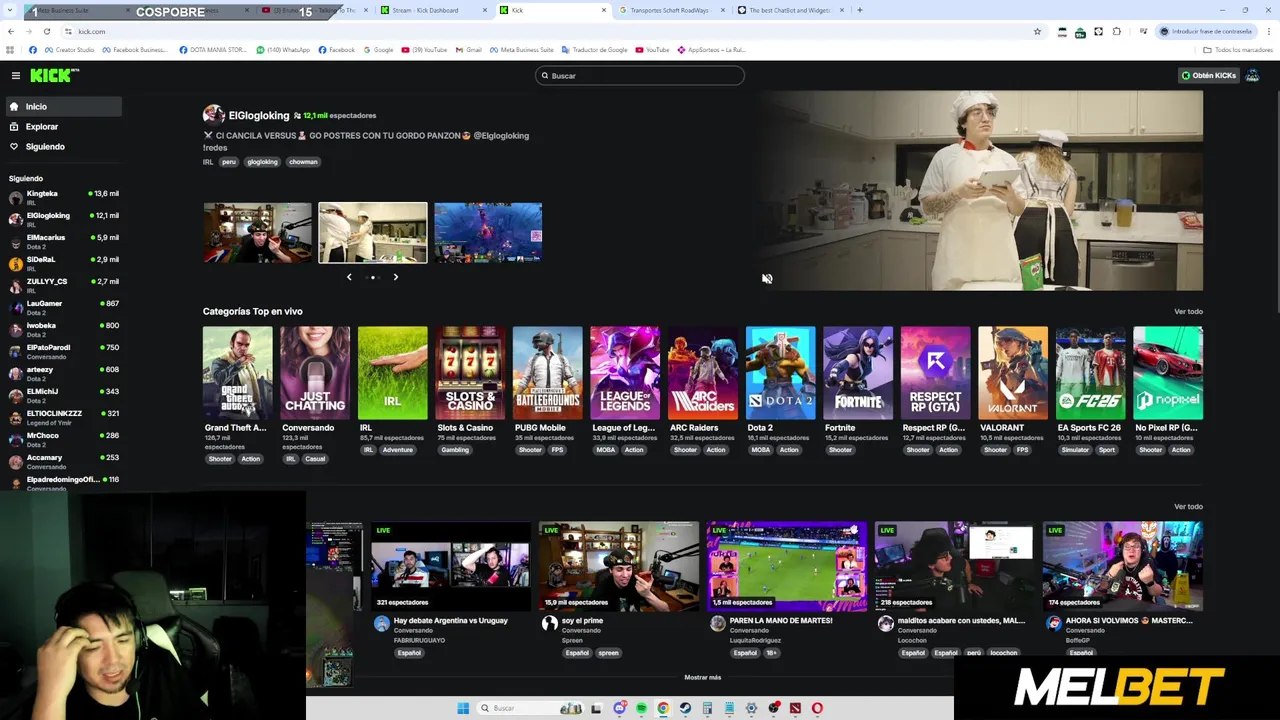Open the Just Chatting category cover
This screenshot has height=720, width=1280.
click(315, 373)
